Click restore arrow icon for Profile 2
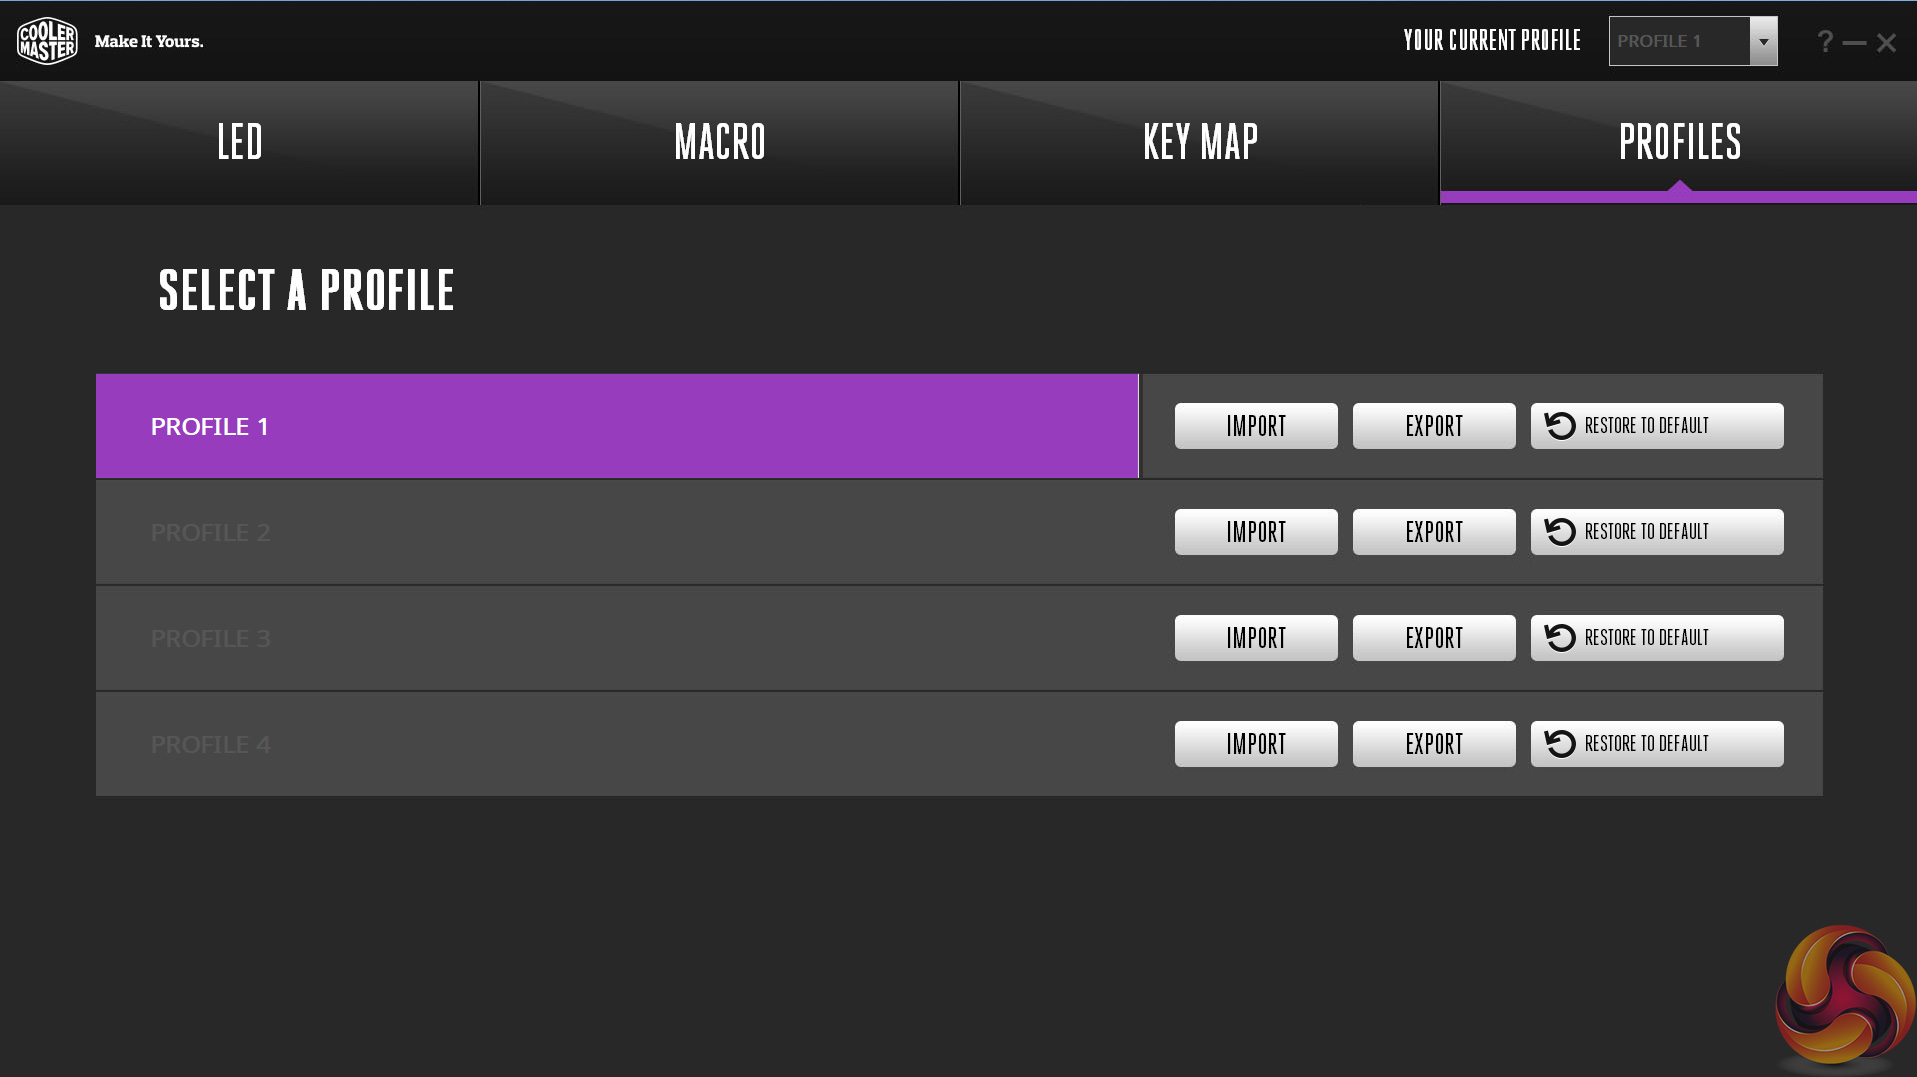This screenshot has height=1077, width=1917. click(1560, 532)
